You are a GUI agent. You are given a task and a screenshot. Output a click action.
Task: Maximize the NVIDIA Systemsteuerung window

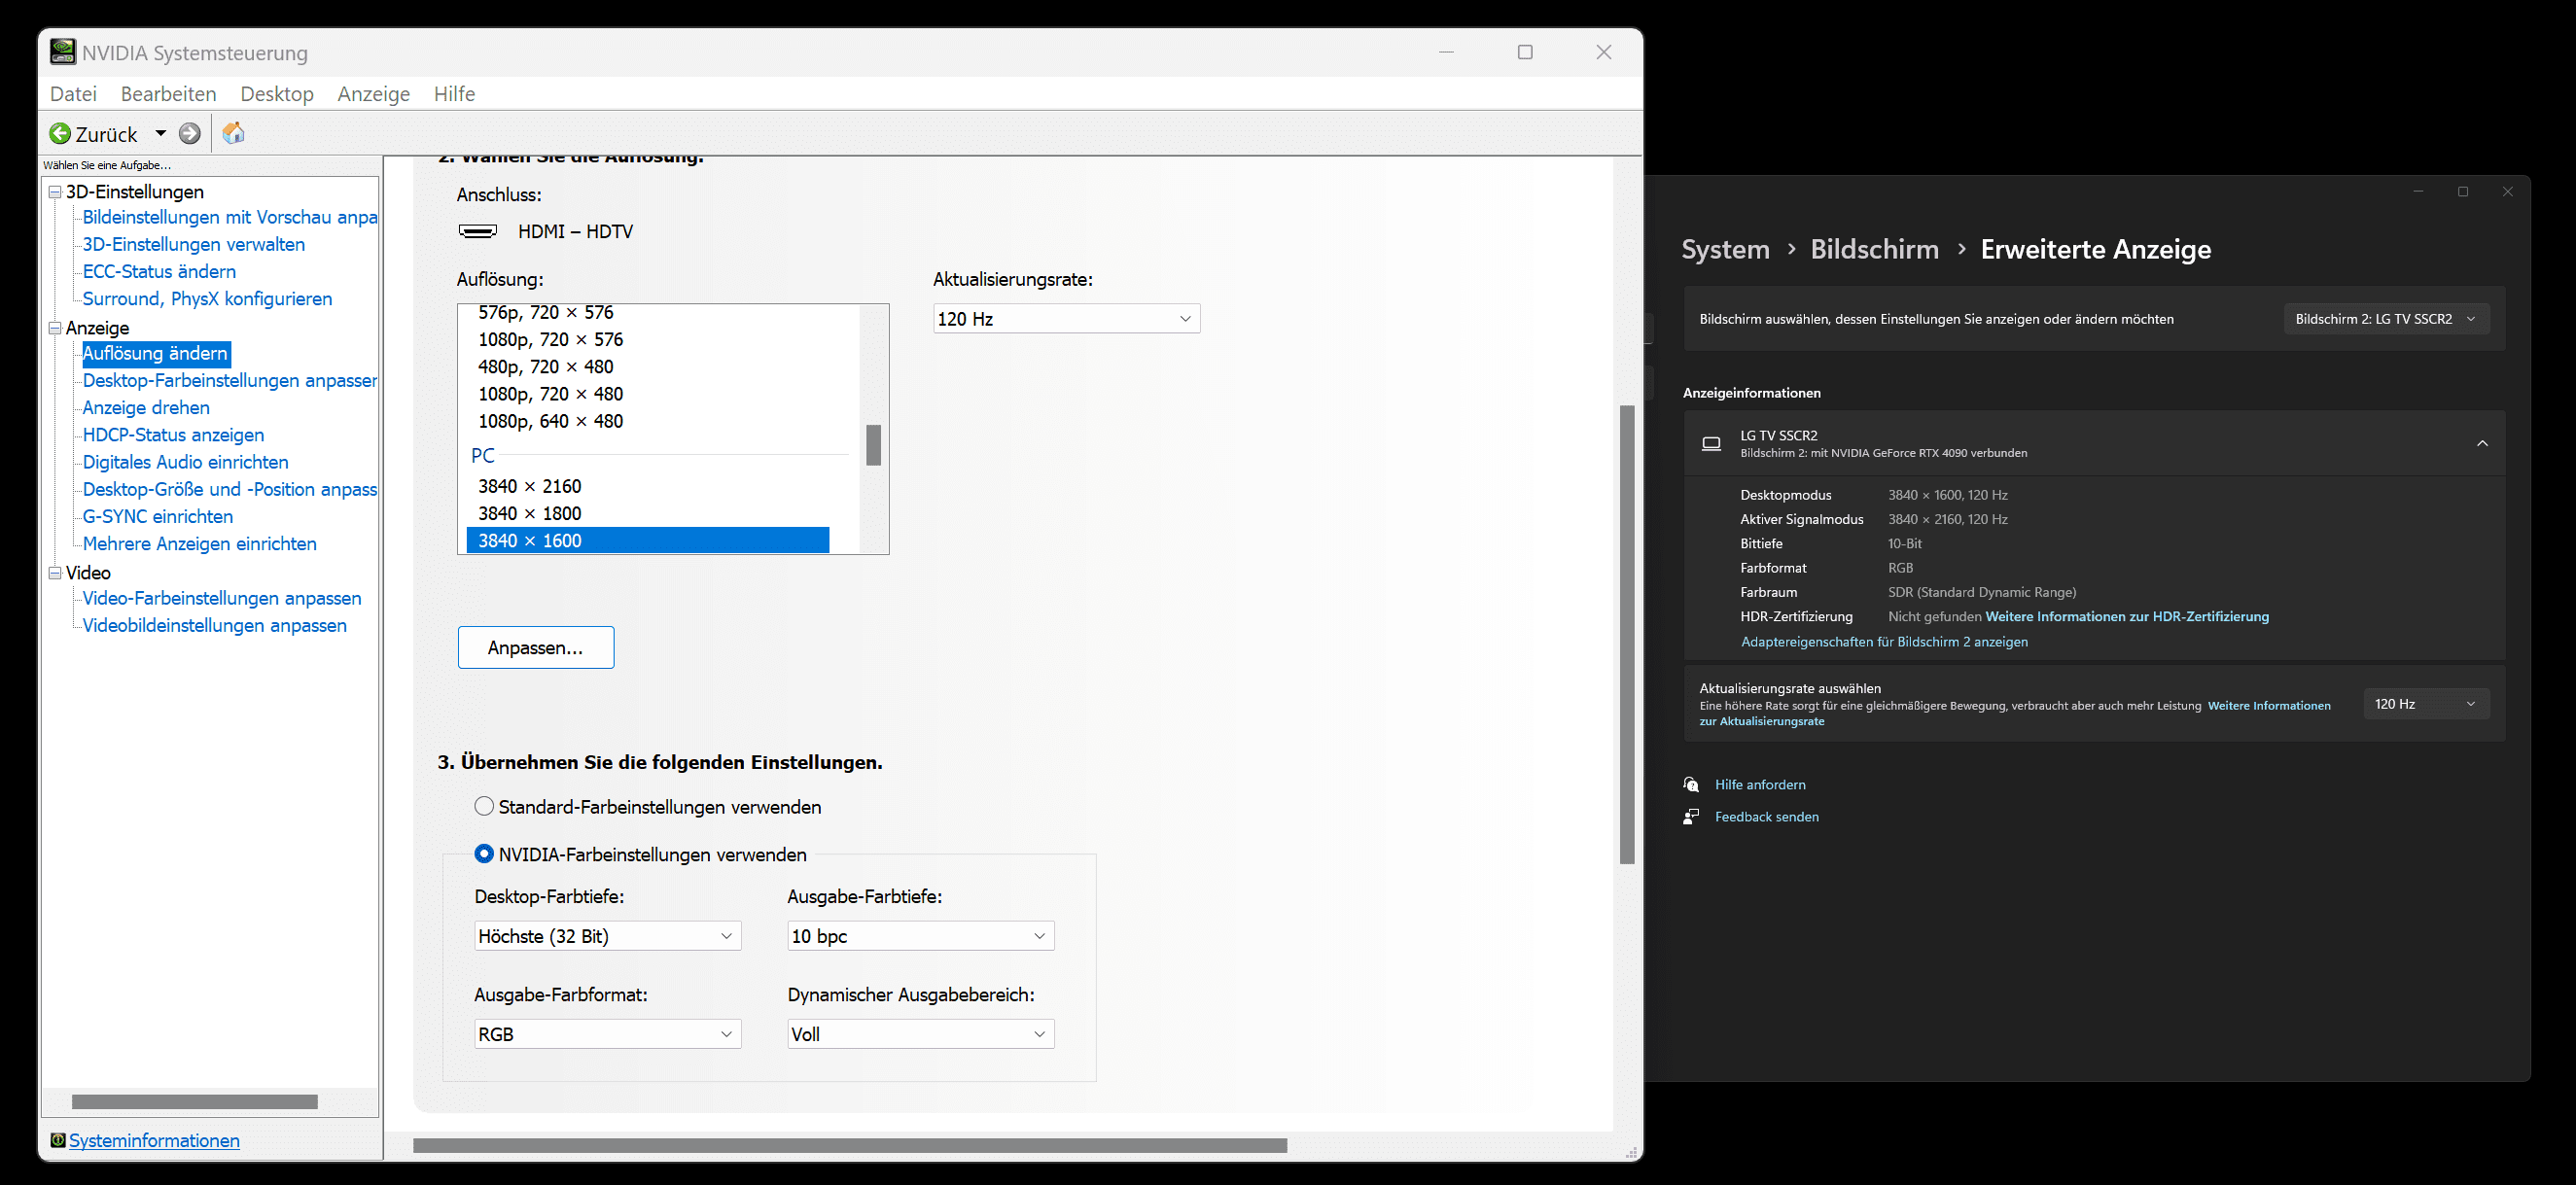click(x=1525, y=52)
